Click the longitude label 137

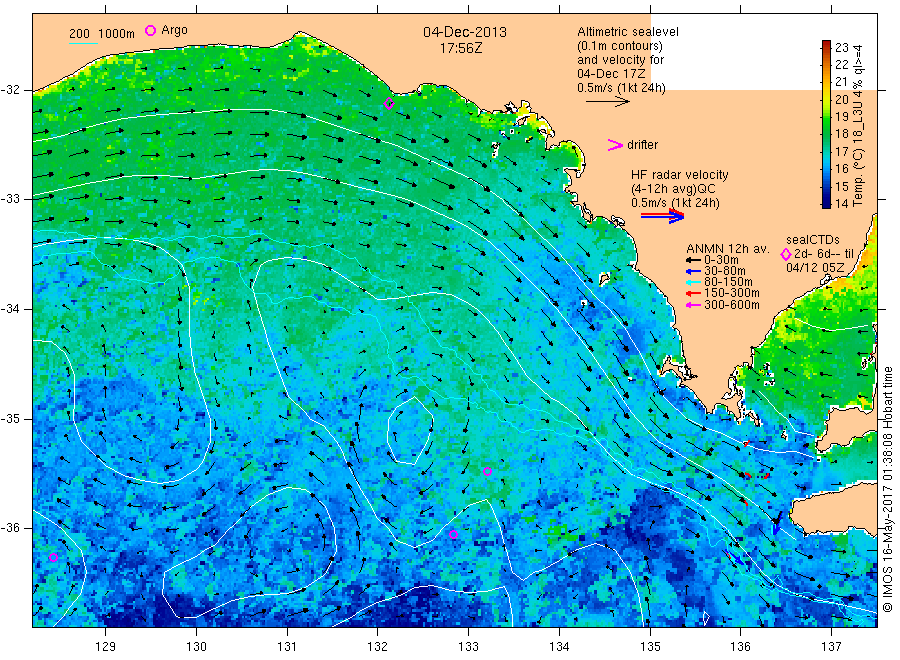832,647
